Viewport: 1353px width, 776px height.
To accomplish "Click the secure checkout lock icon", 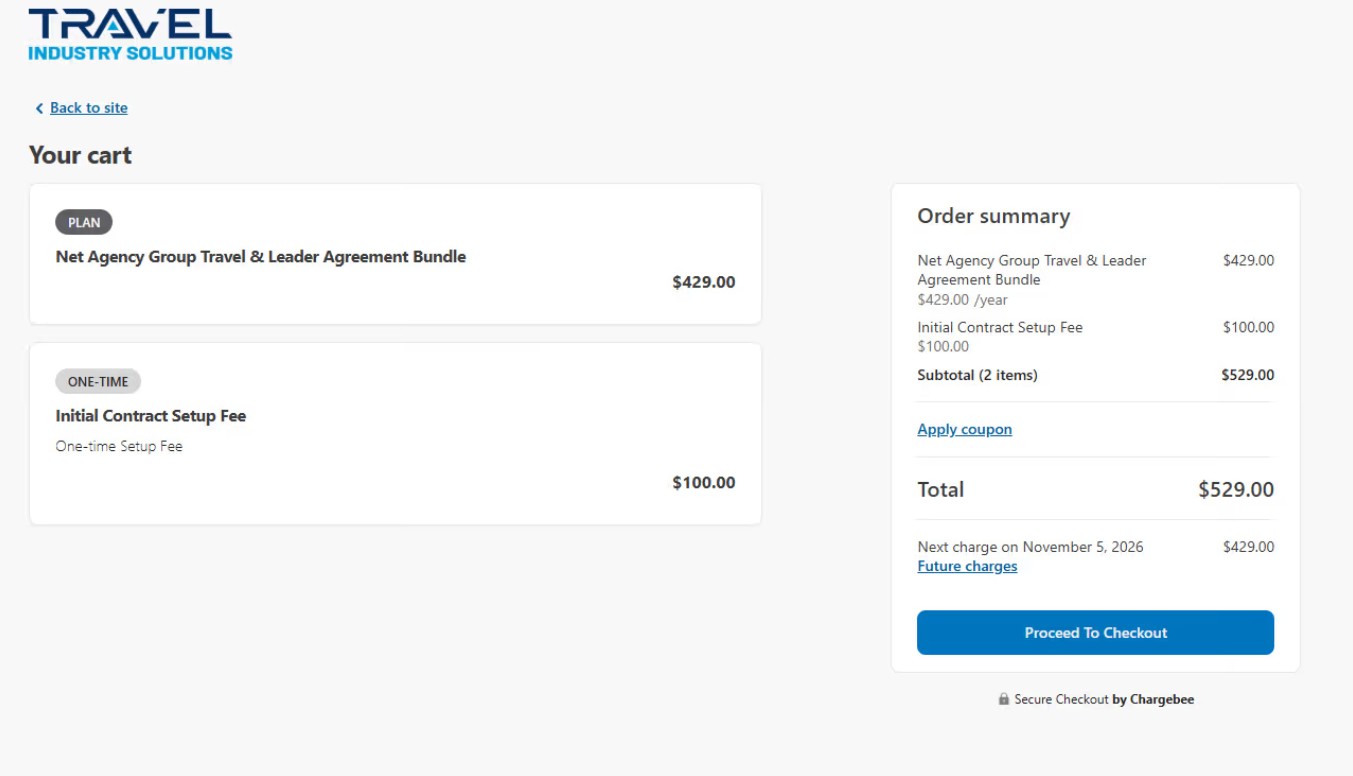I will (1003, 699).
